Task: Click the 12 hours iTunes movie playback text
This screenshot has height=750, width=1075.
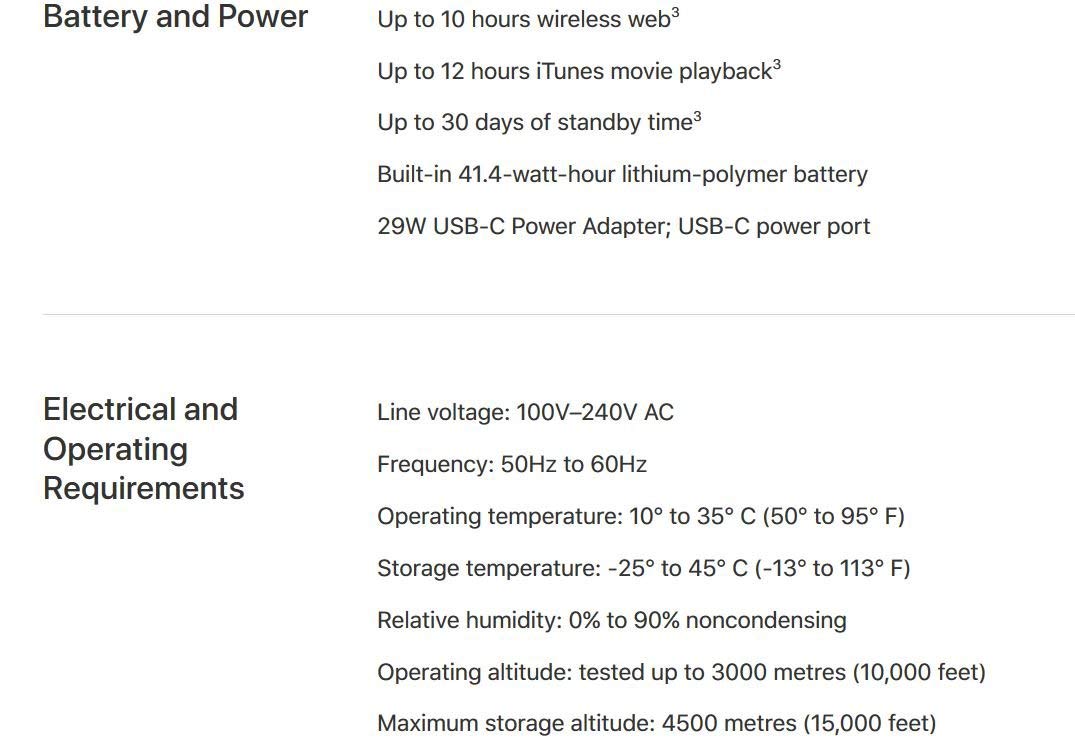Action: pyautogui.click(x=574, y=72)
